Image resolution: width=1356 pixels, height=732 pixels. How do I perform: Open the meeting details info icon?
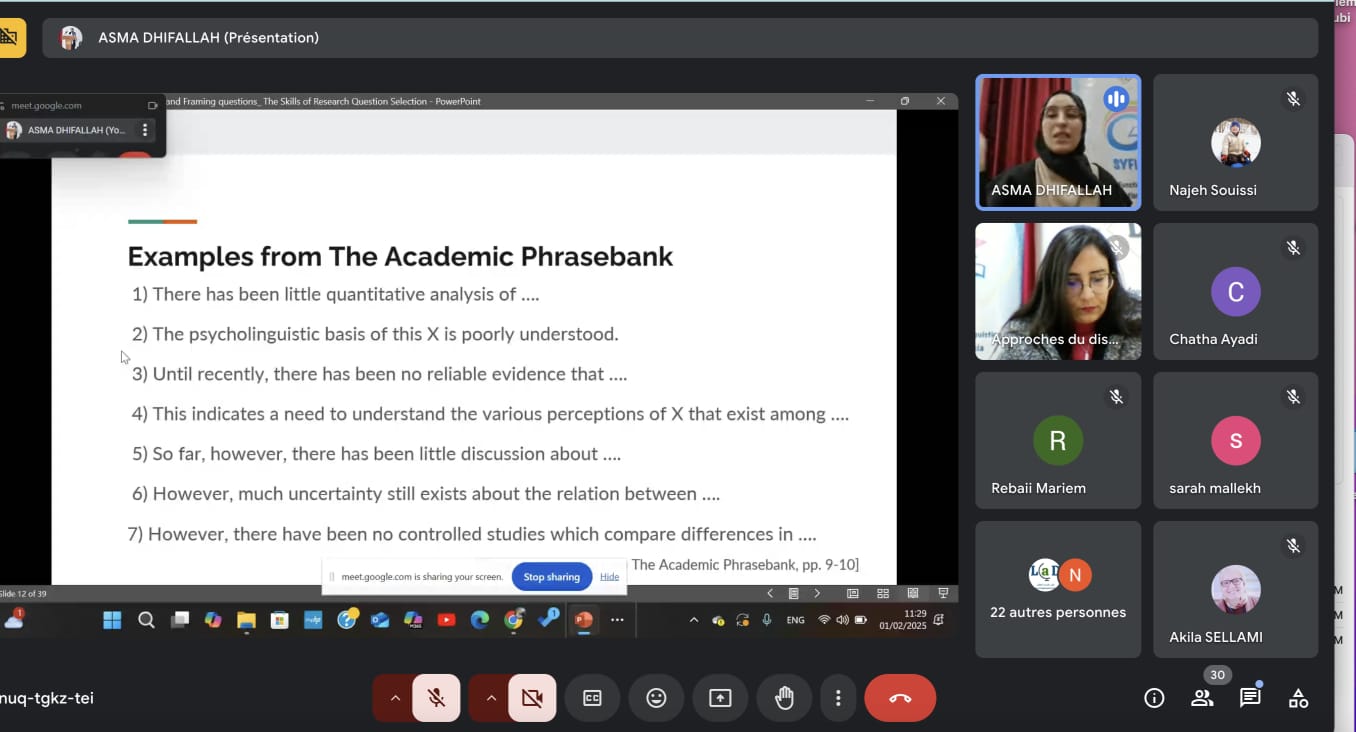click(1154, 698)
